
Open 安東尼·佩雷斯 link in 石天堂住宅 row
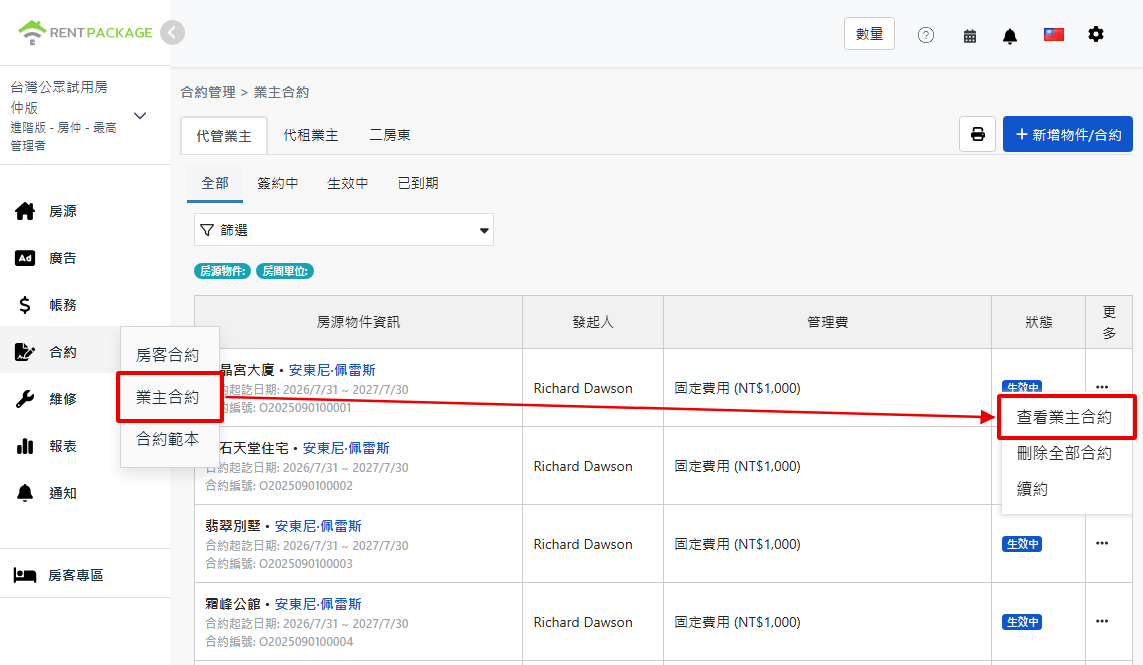pyautogui.click(x=346, y=448)
